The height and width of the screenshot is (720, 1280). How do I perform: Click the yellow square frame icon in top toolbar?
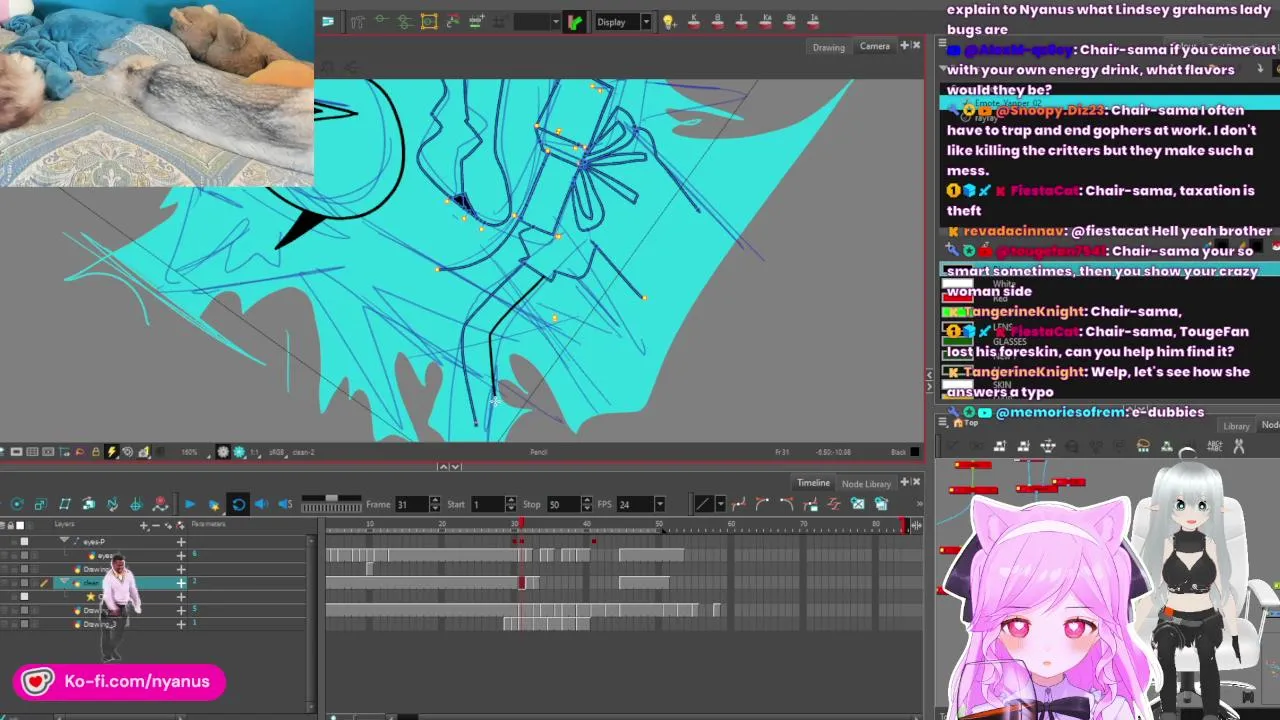click(x=429, y=21)
